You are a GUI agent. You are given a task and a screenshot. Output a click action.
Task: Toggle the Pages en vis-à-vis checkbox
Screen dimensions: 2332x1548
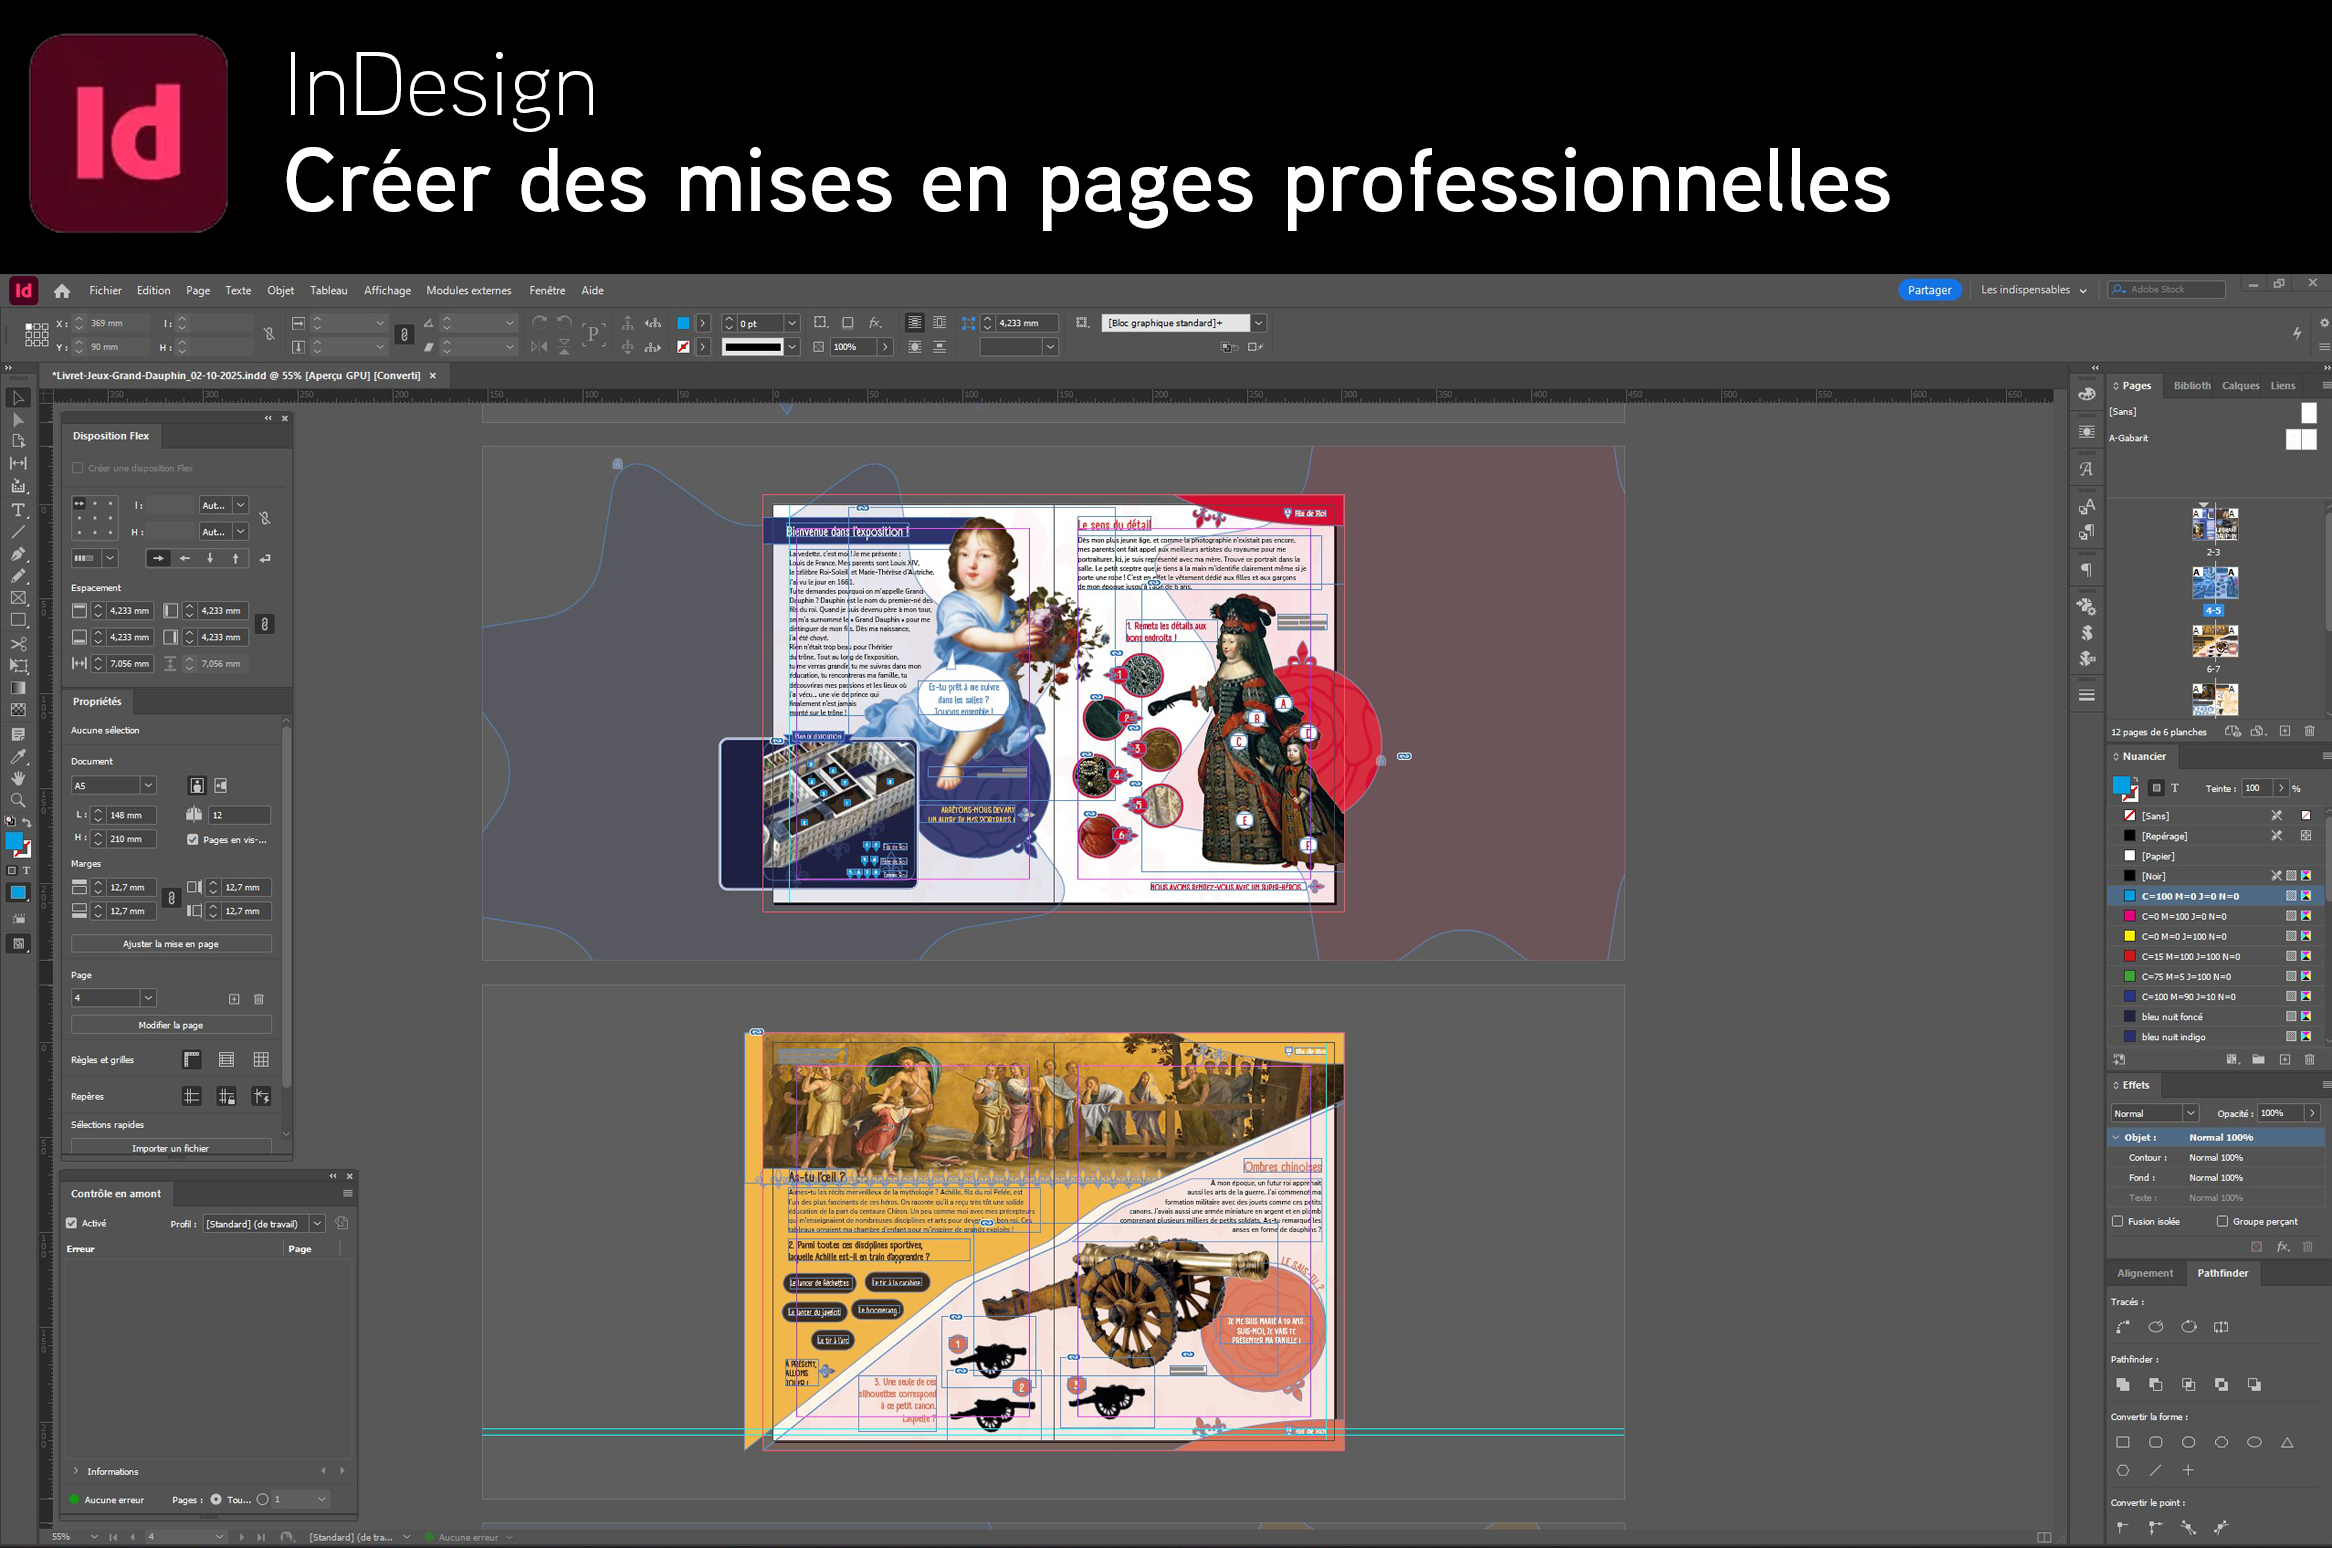(x=193, y=840)
